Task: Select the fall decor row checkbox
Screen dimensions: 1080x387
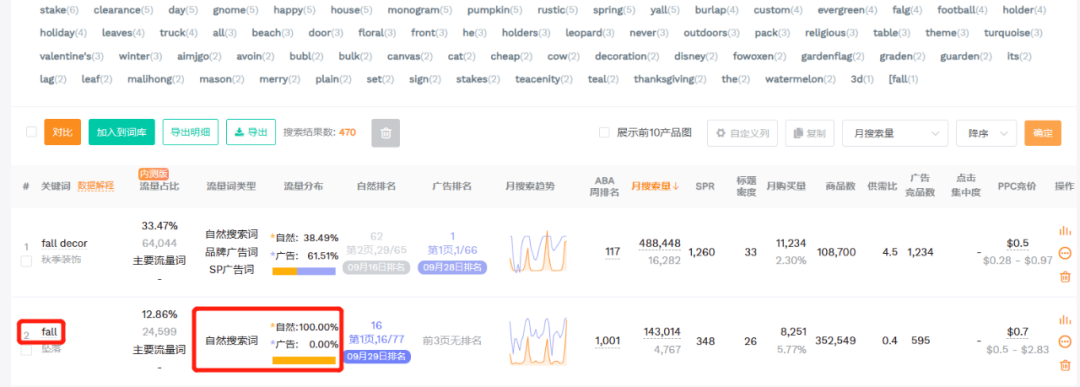Action: click(x=26, y=261)
